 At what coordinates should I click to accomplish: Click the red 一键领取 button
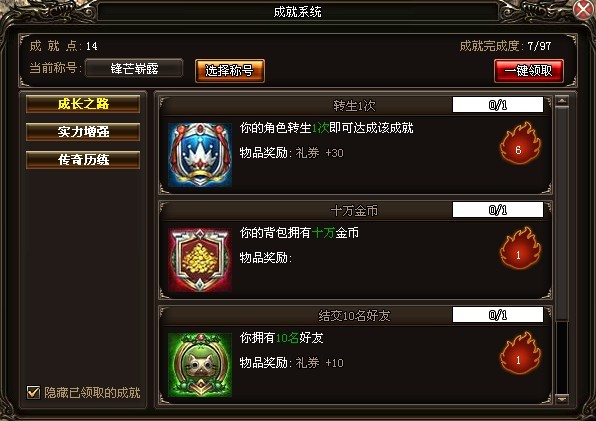[x=529, y=70]
